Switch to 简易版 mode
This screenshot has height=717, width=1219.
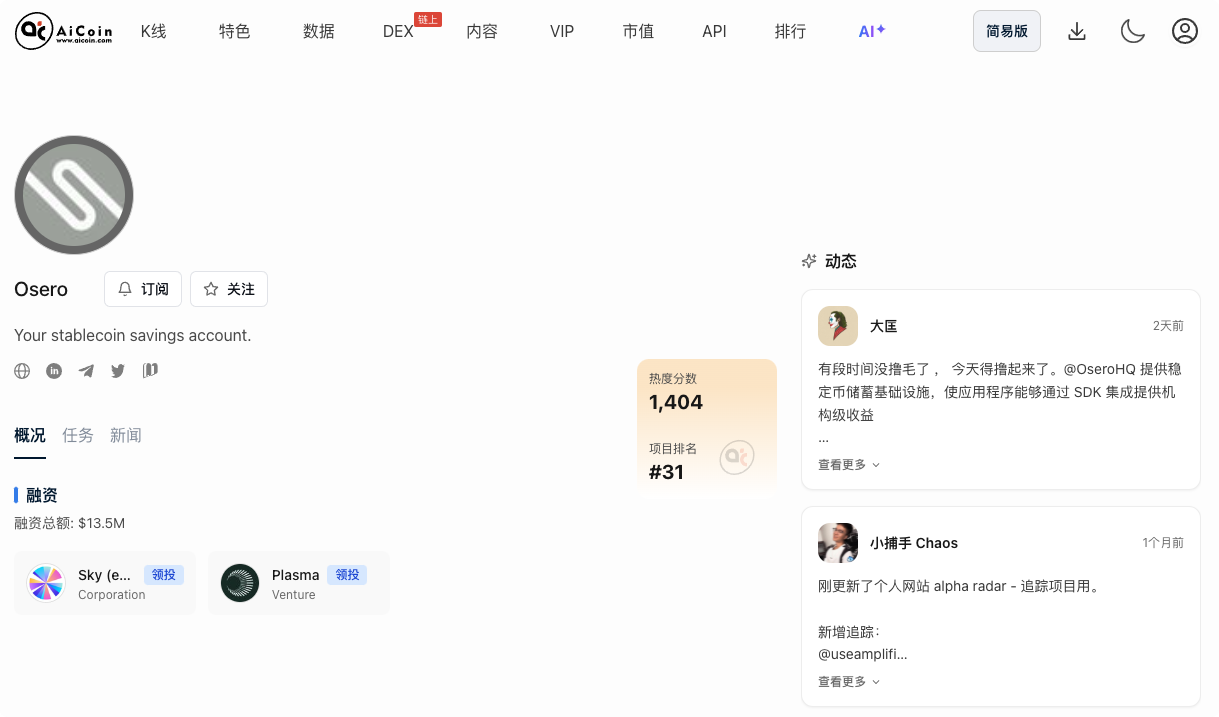point(1007,31)
